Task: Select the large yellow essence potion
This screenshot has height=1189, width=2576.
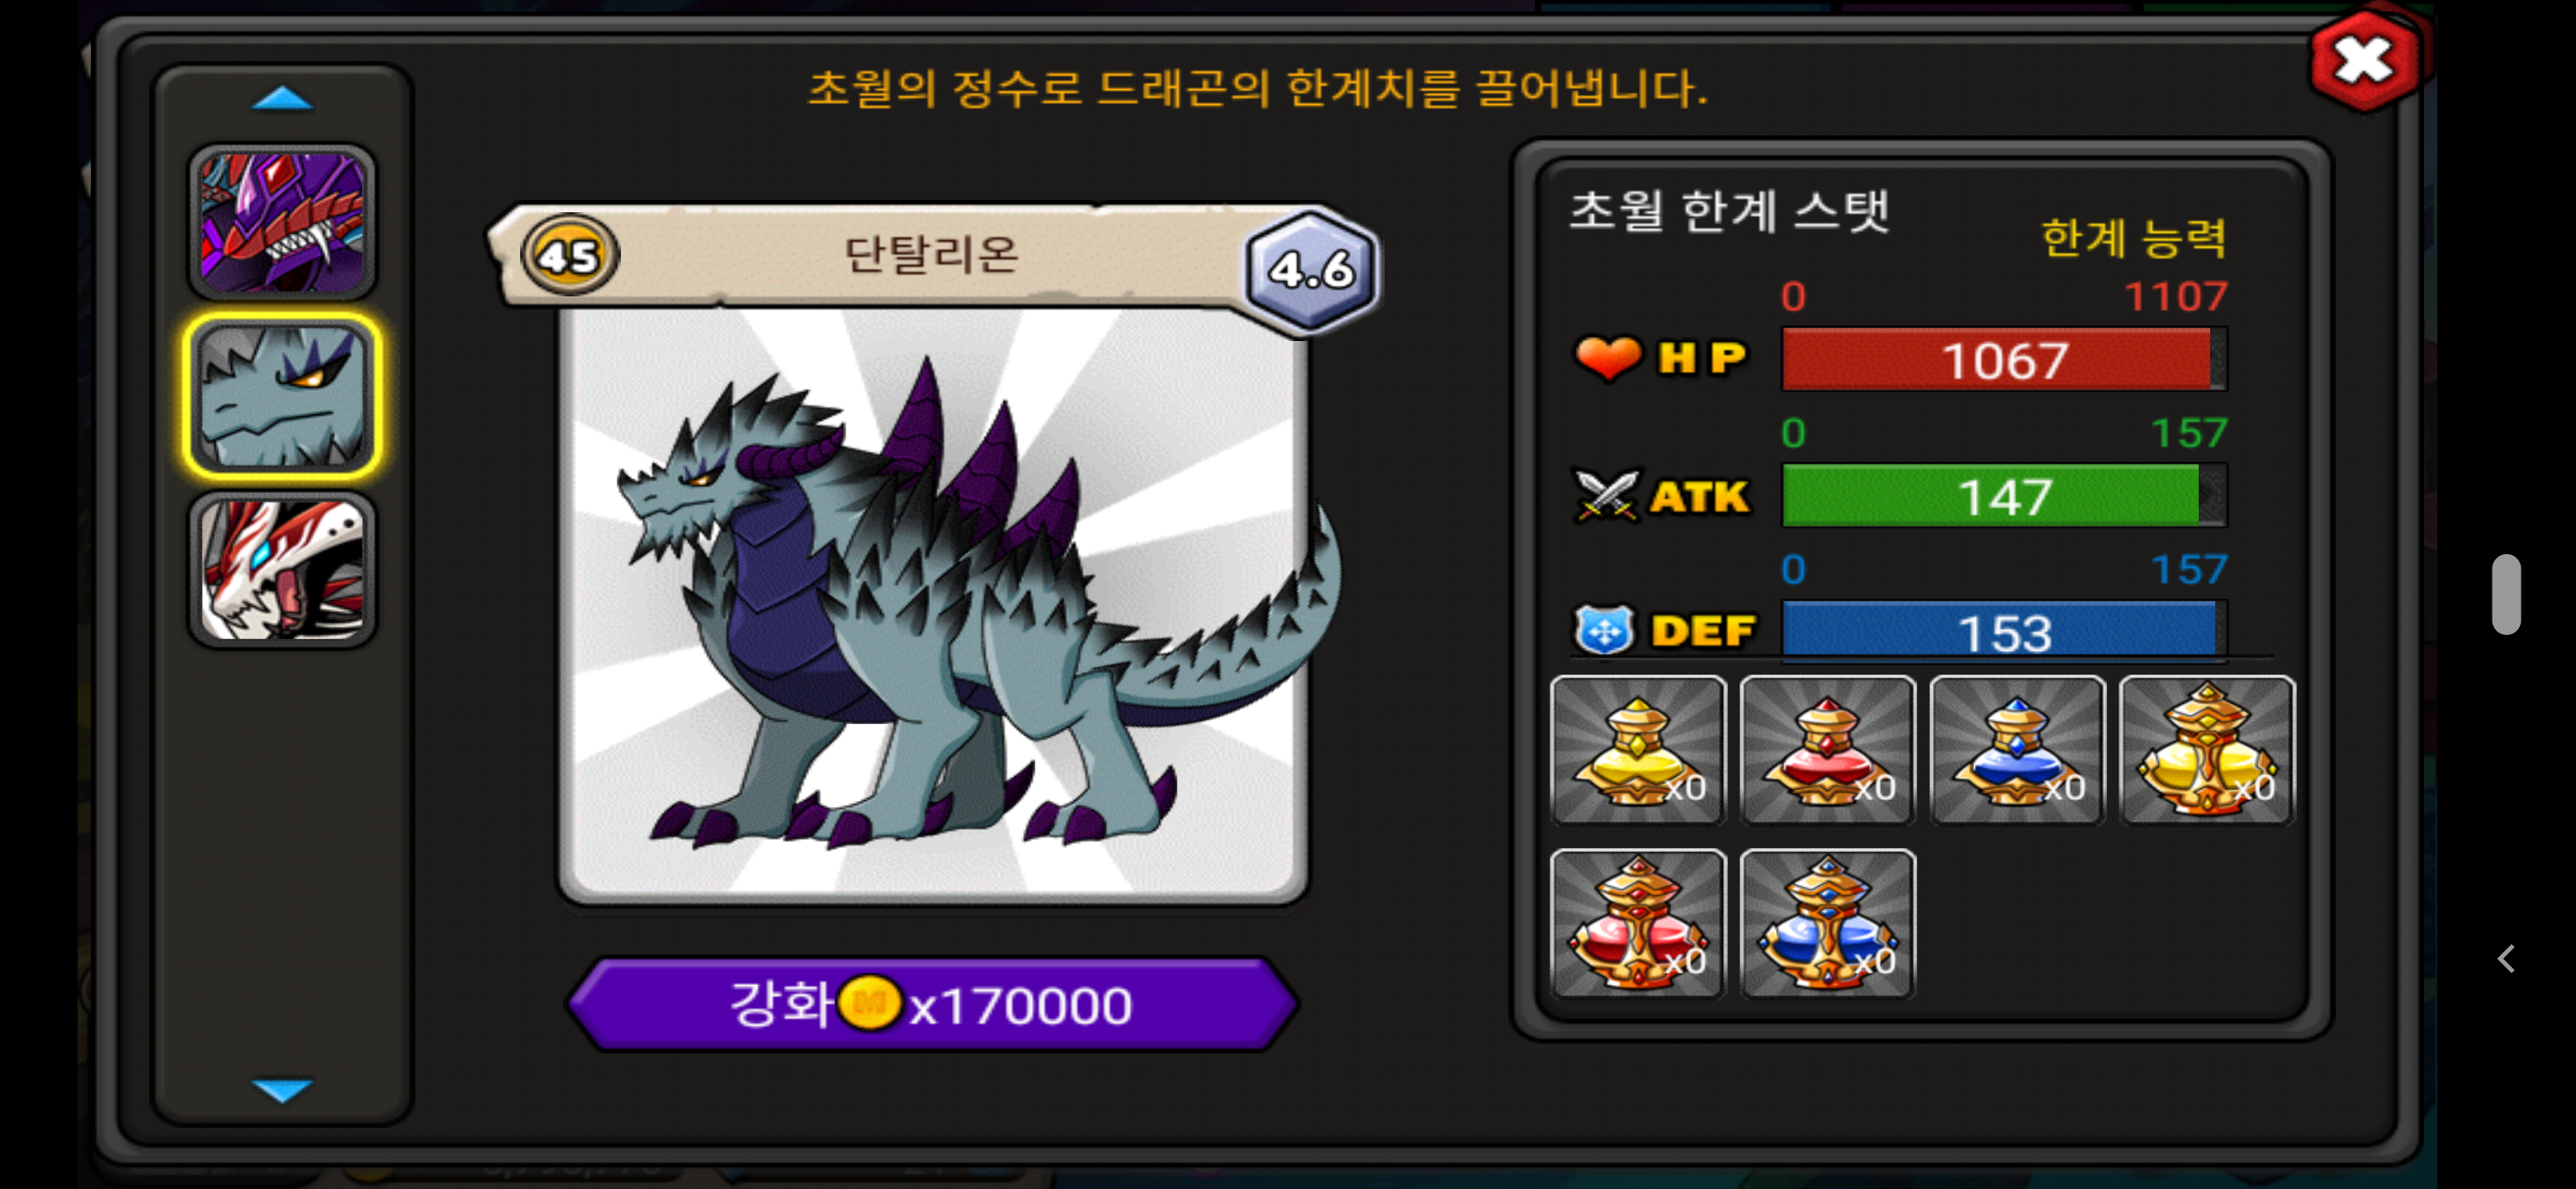Action: click(x=2207, y=750)
